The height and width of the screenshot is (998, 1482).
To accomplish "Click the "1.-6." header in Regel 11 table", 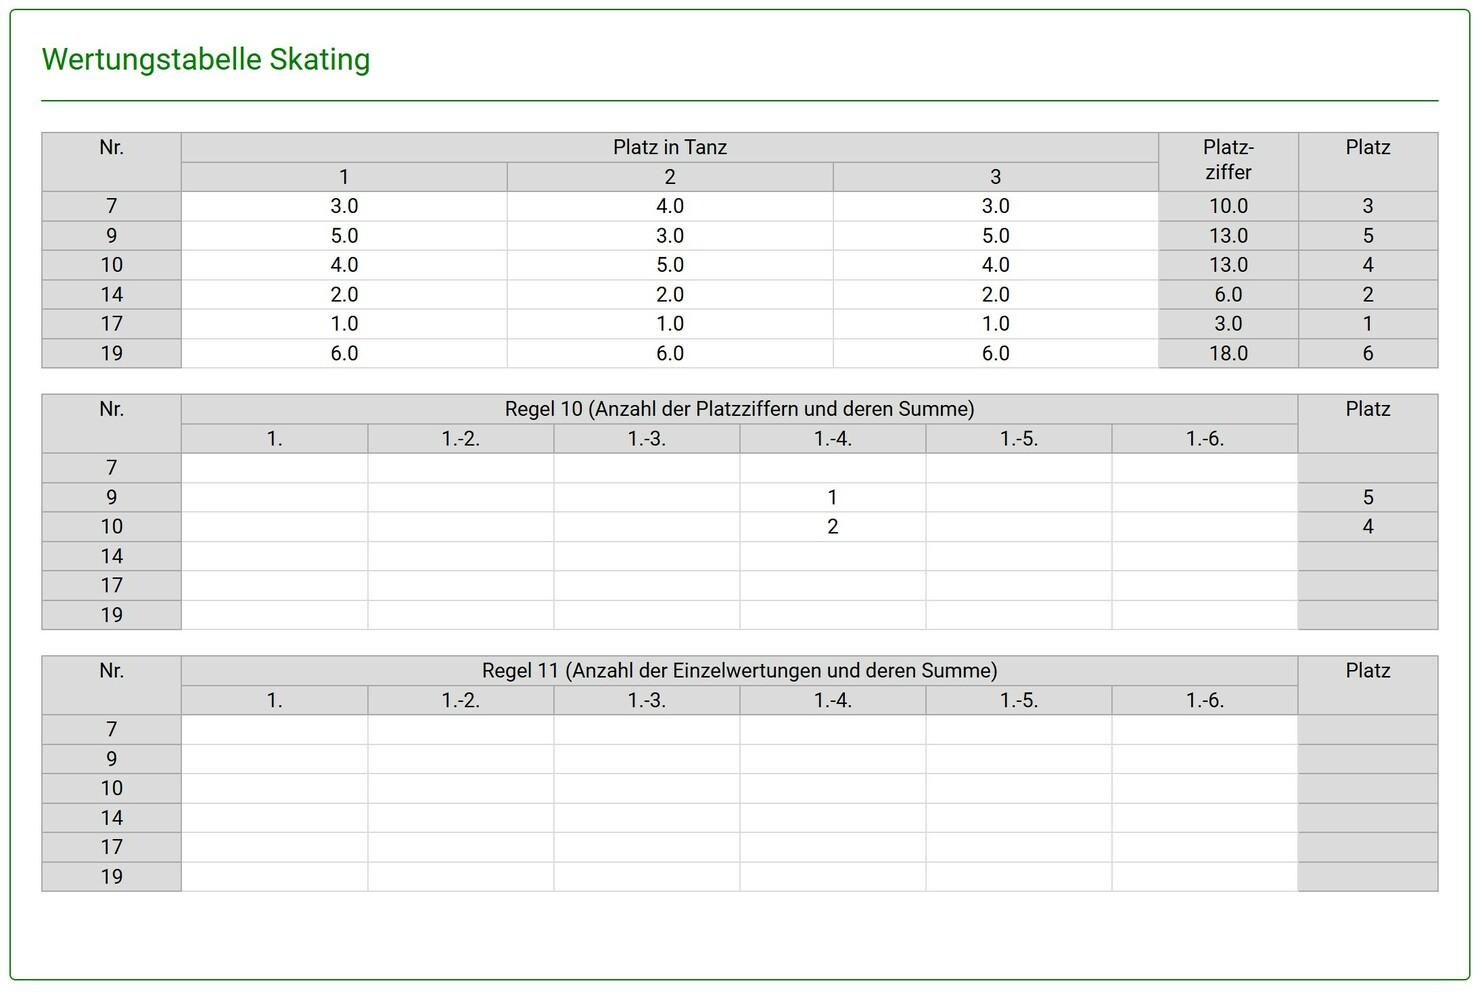I will click(x=1204, y=701).
